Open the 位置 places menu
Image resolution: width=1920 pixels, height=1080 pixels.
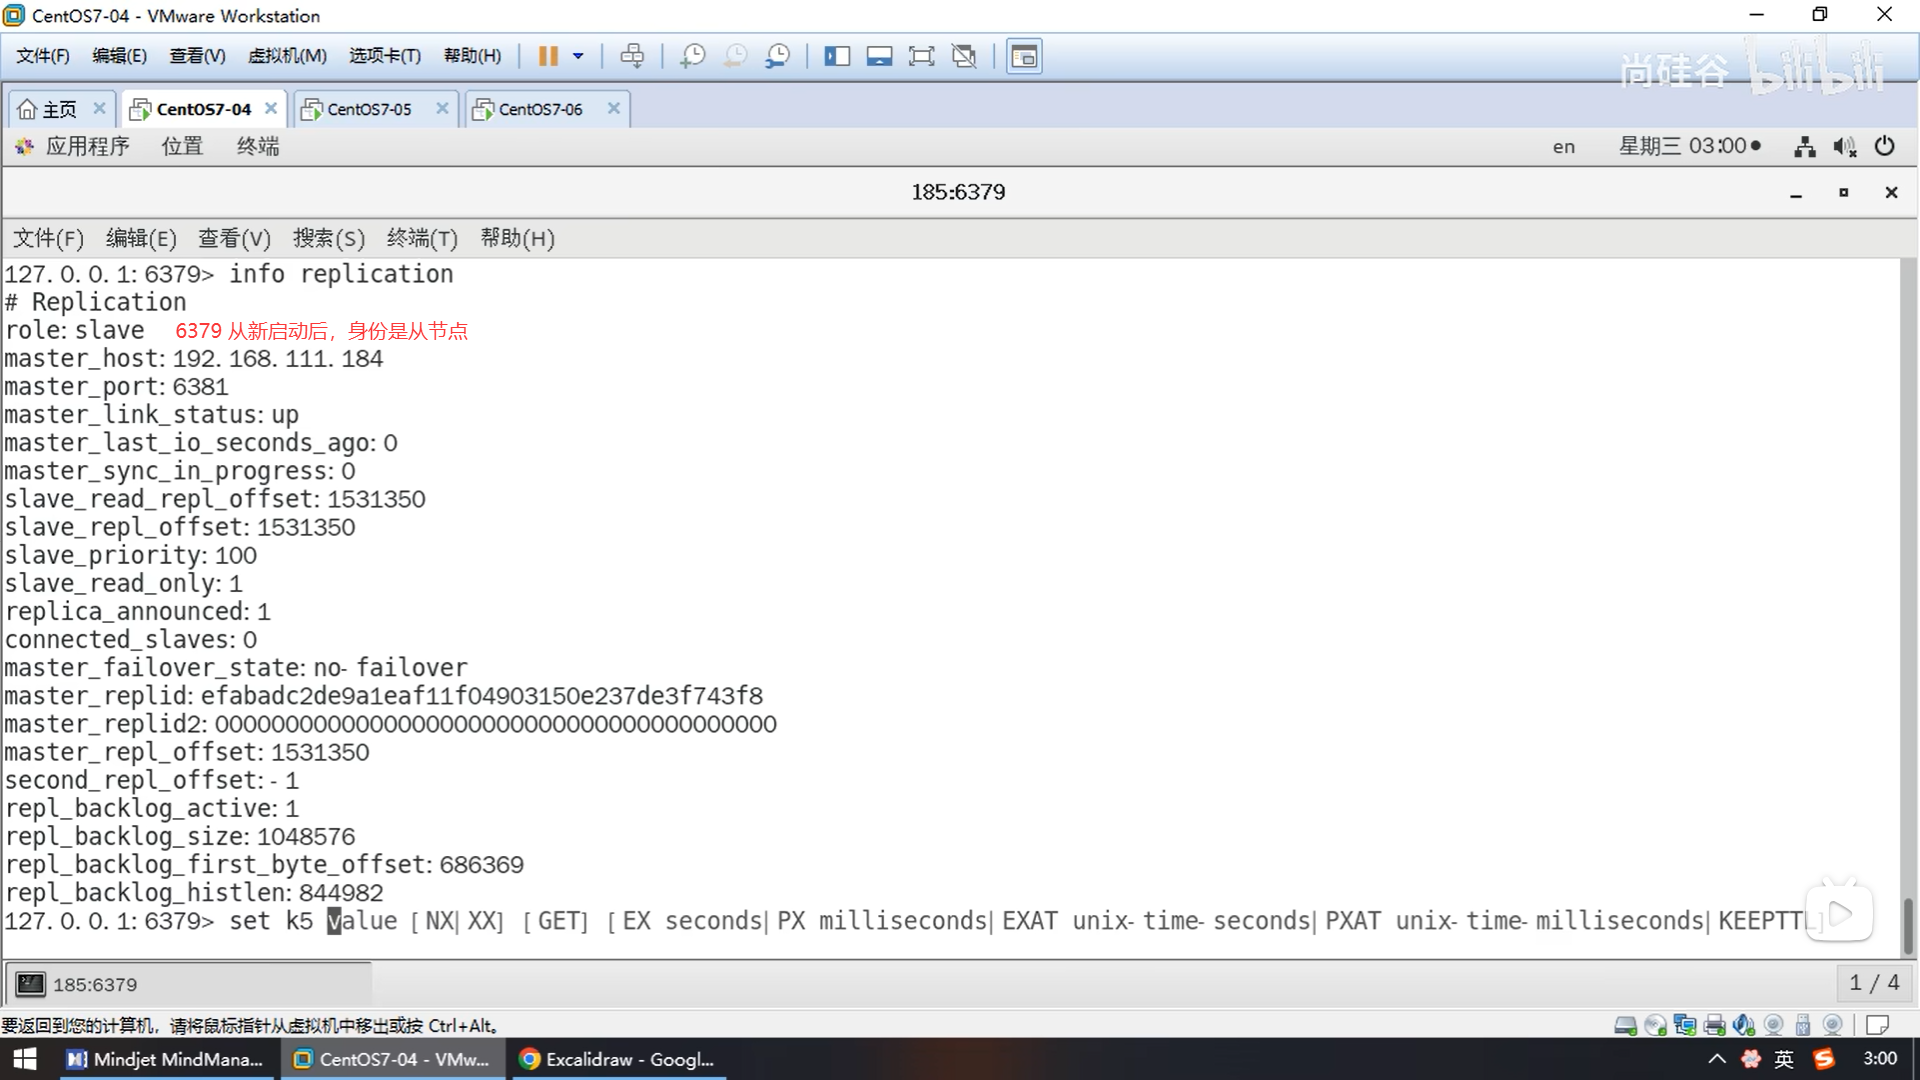[182, 146]
